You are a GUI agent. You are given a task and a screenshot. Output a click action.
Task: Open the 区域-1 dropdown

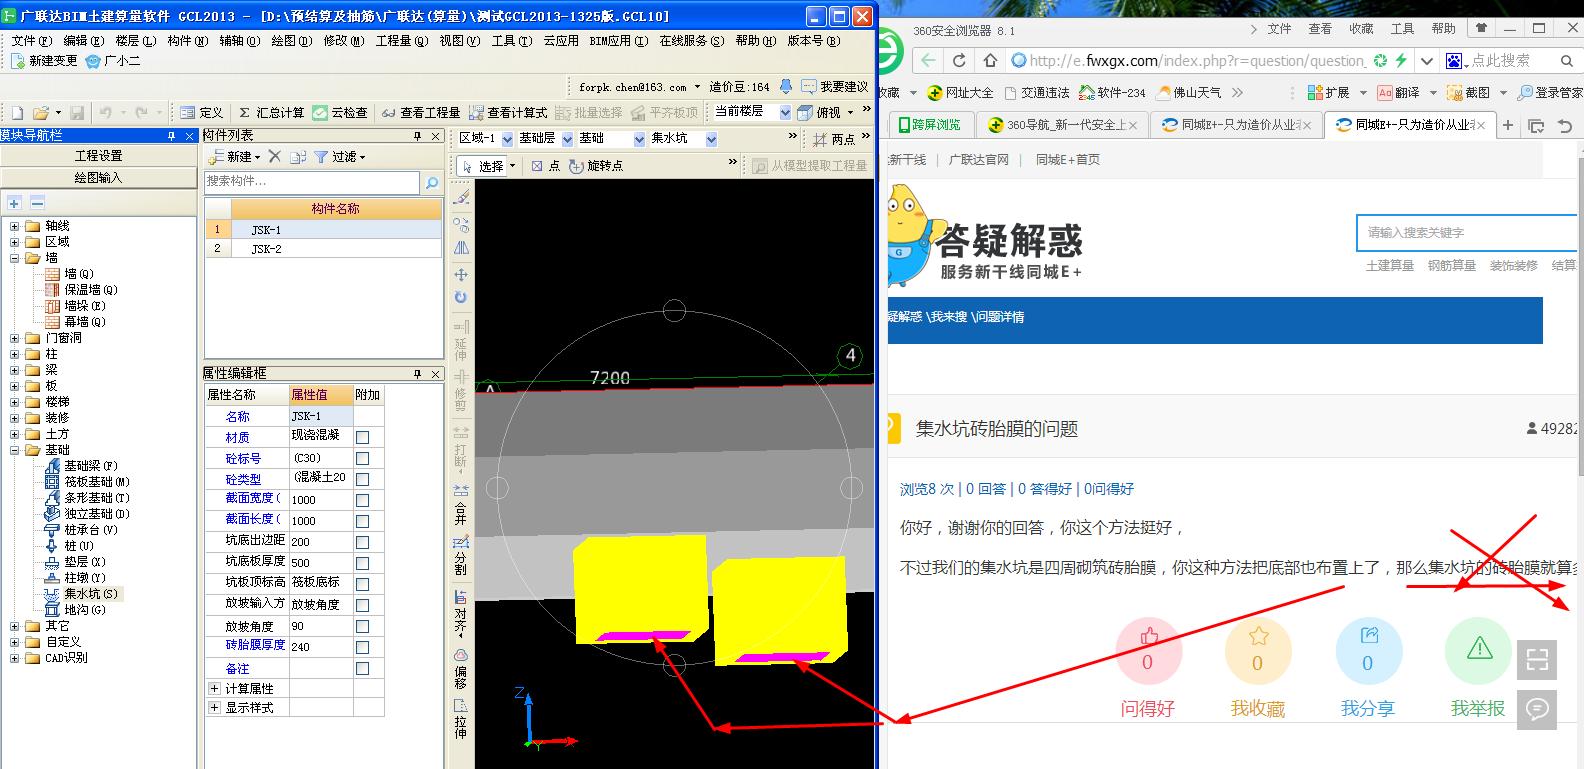tap(507, 139)
